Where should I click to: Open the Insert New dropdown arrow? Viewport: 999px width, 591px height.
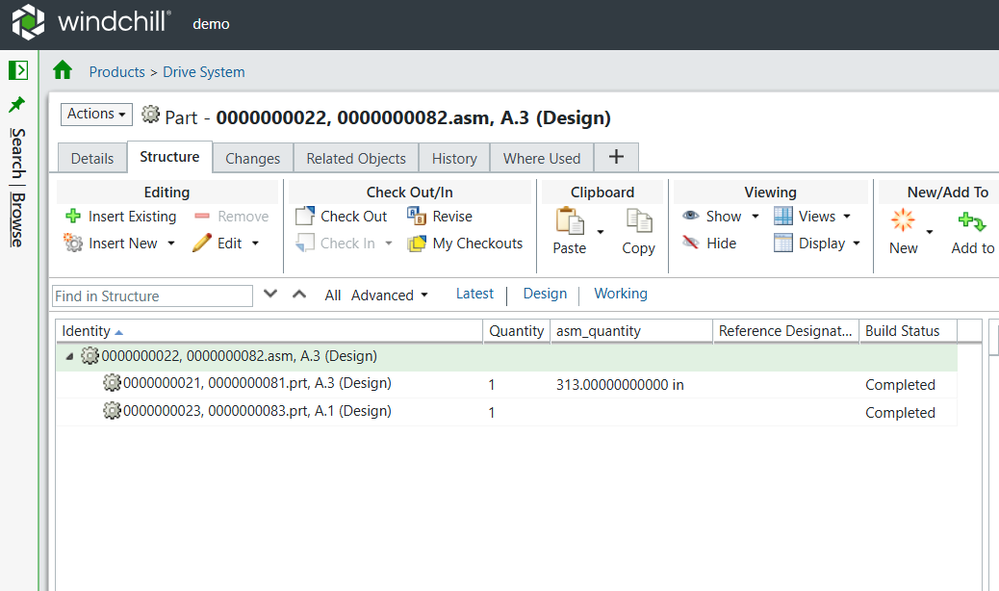(171, 243)
